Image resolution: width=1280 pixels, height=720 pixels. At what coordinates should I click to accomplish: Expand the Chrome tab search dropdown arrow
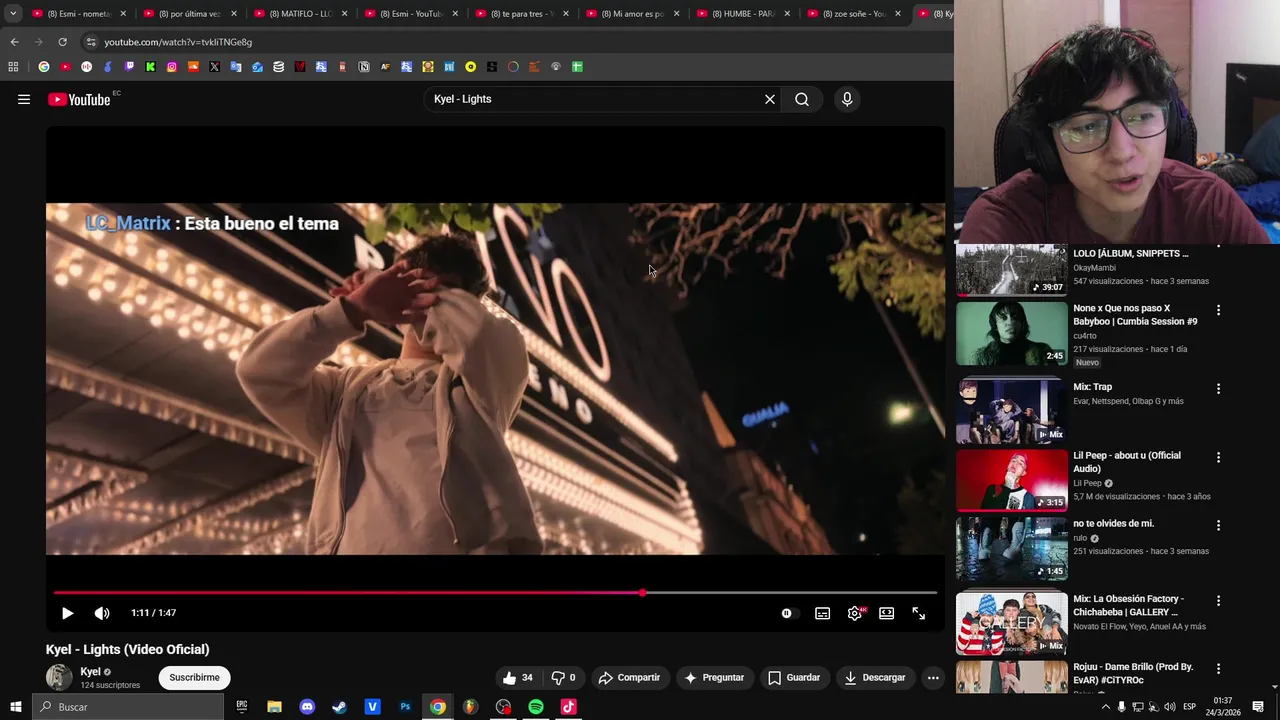coord(13,13)
